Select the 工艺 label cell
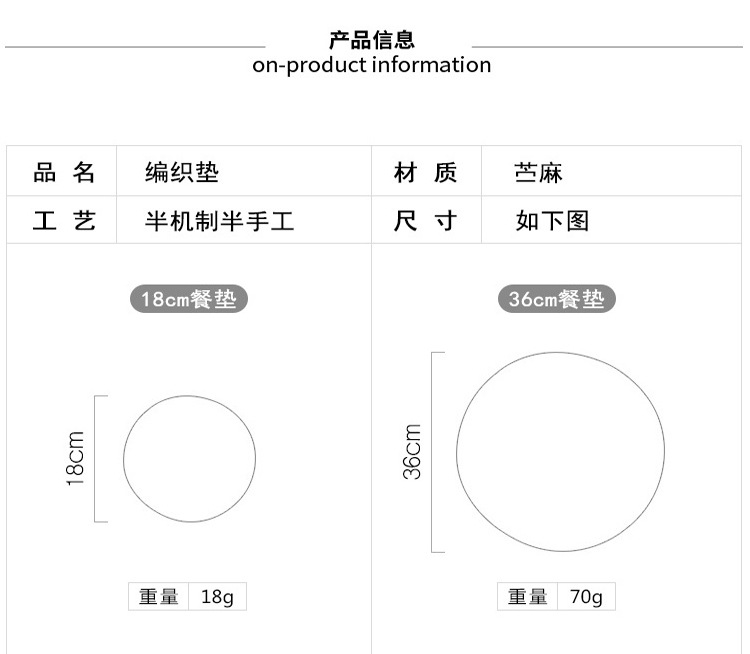 (64, 220)
